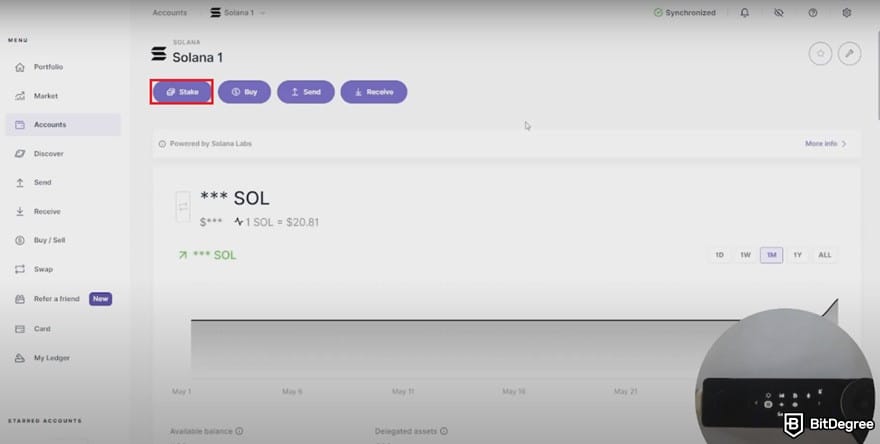Click the Accounts wallet icon
This screenshot has height=444, width=880.
click(20, 125)
